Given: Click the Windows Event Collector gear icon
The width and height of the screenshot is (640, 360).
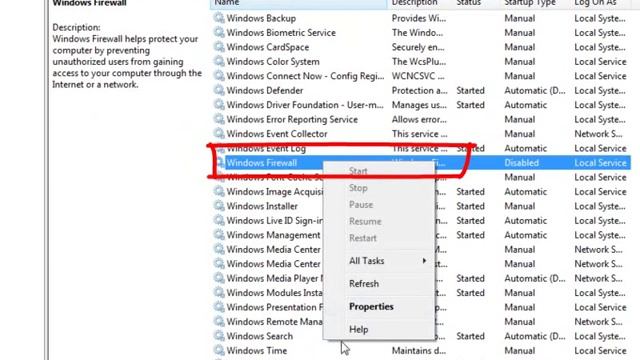Looking at the screenshot, I should click(219, 133).
